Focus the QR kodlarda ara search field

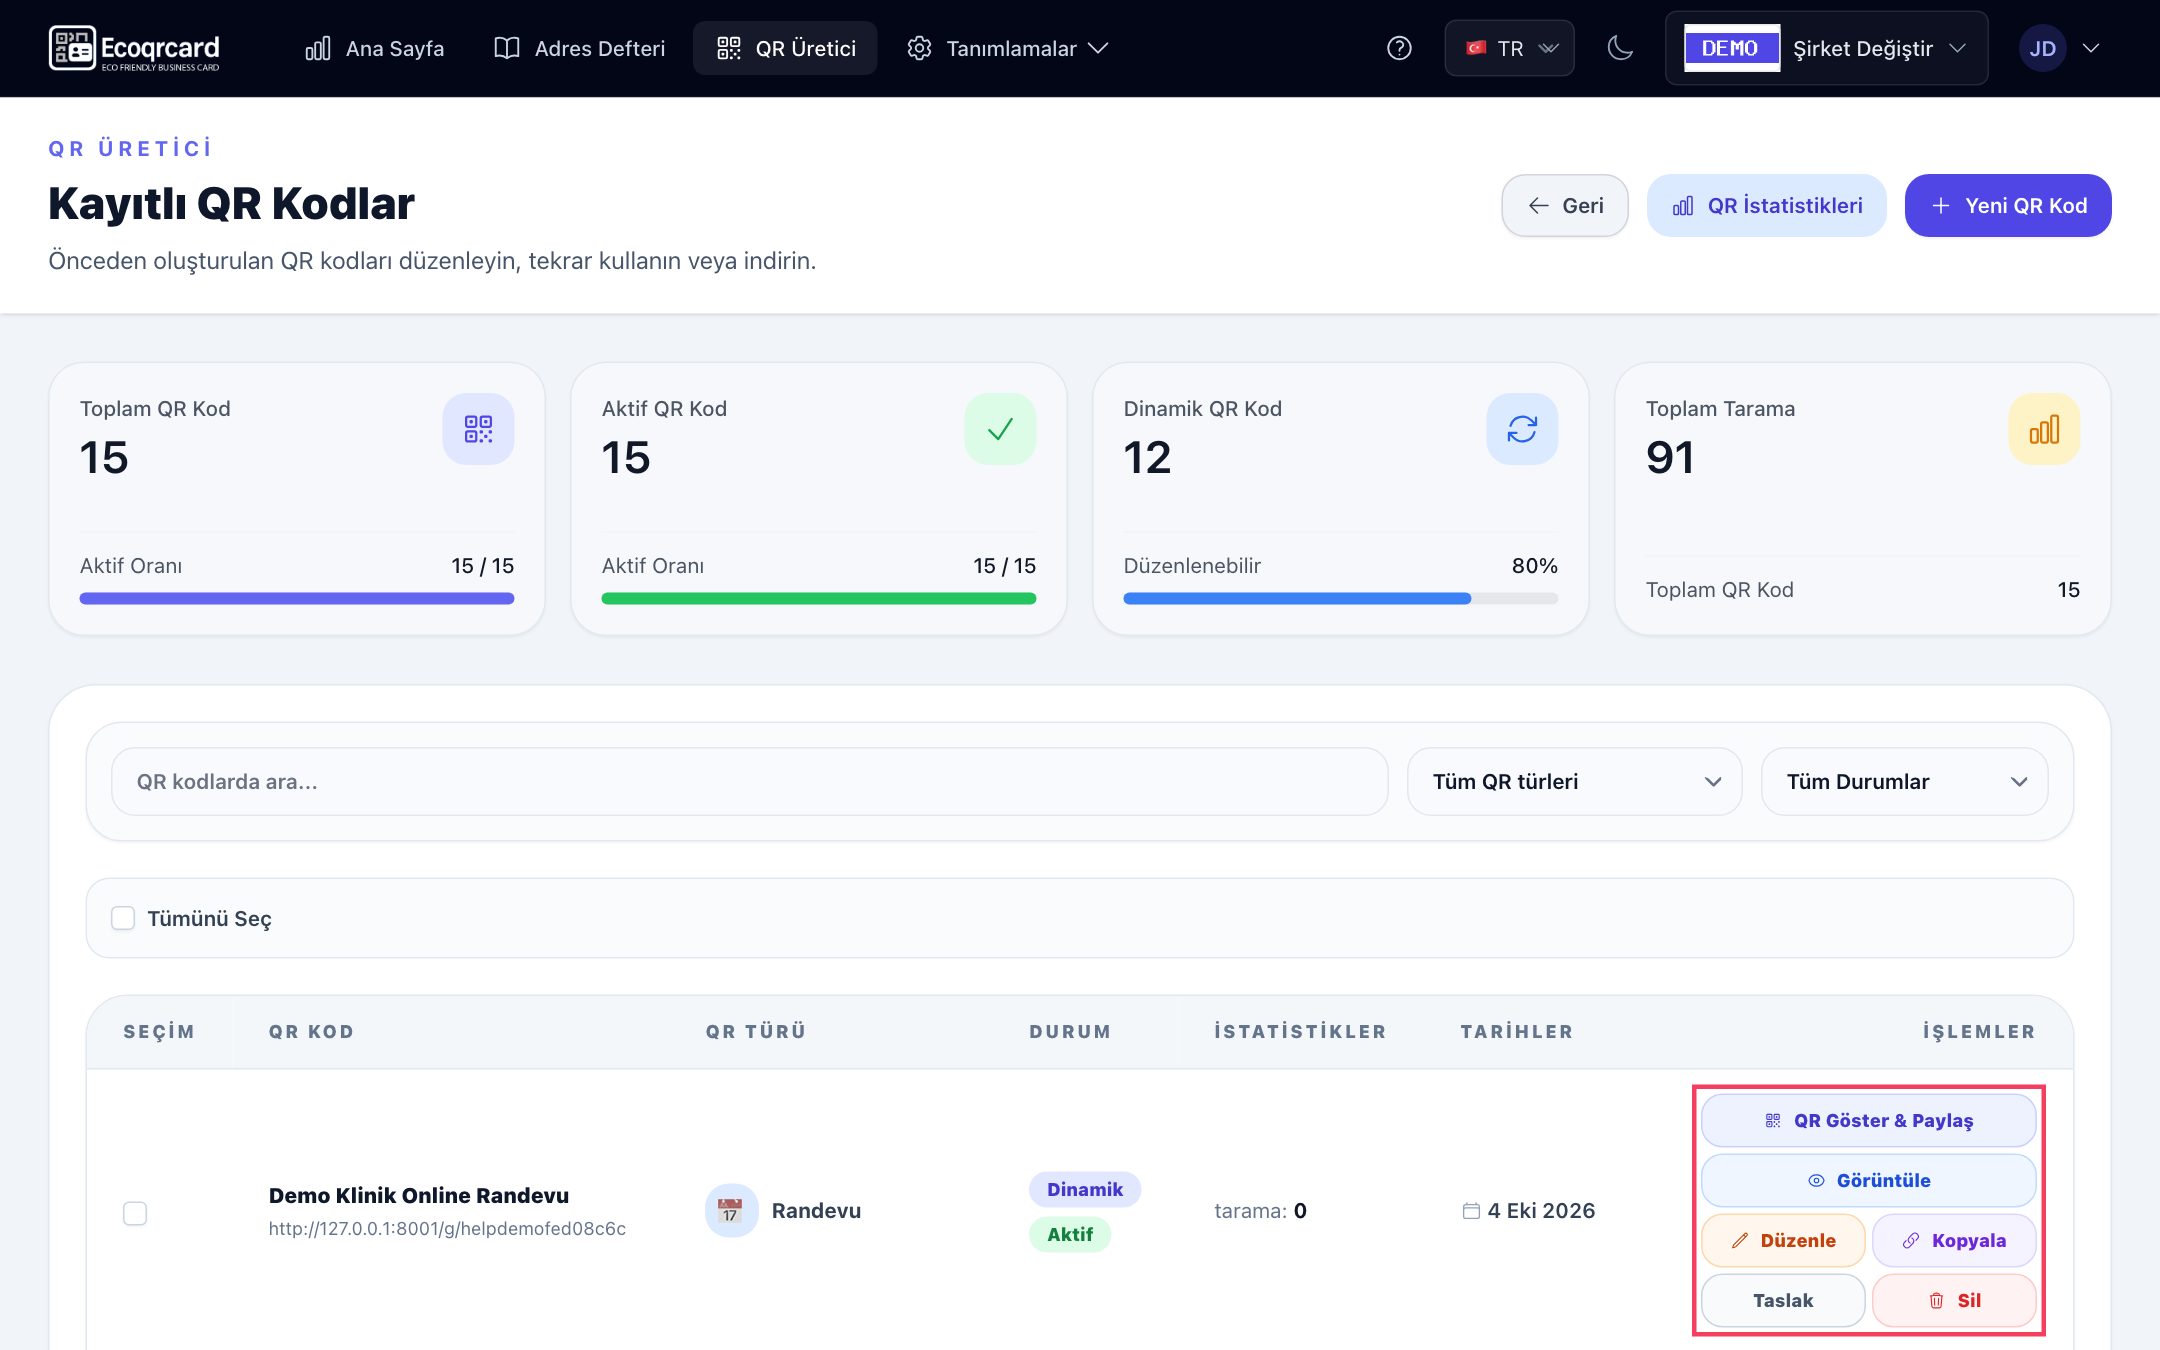749,782
